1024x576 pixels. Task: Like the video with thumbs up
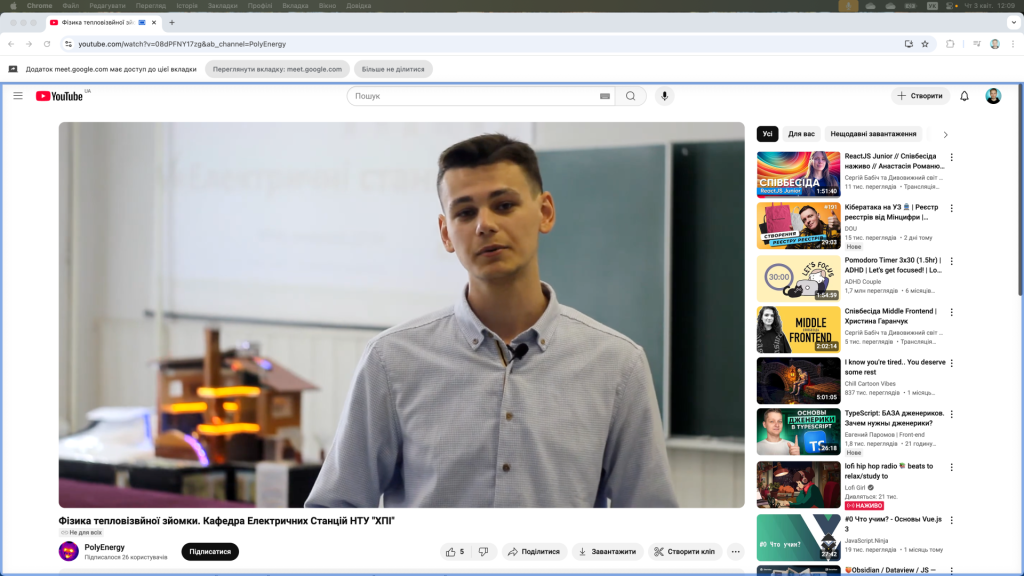pos(456,552)
